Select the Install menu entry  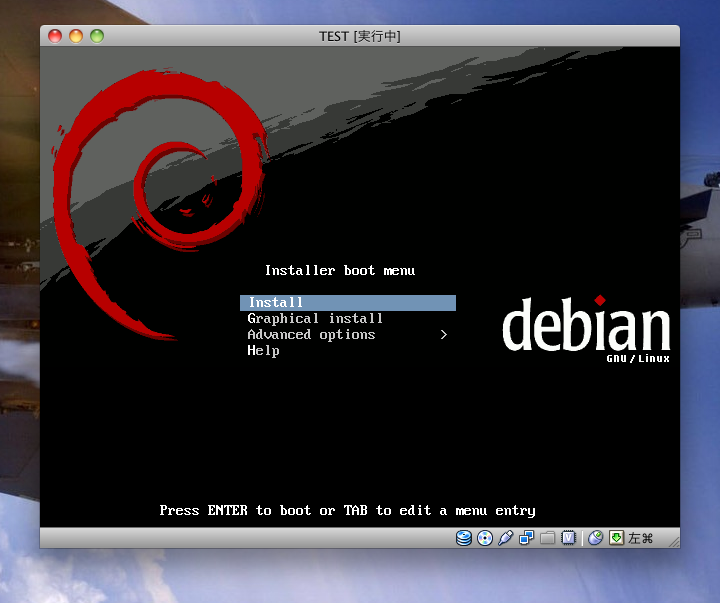348,303
